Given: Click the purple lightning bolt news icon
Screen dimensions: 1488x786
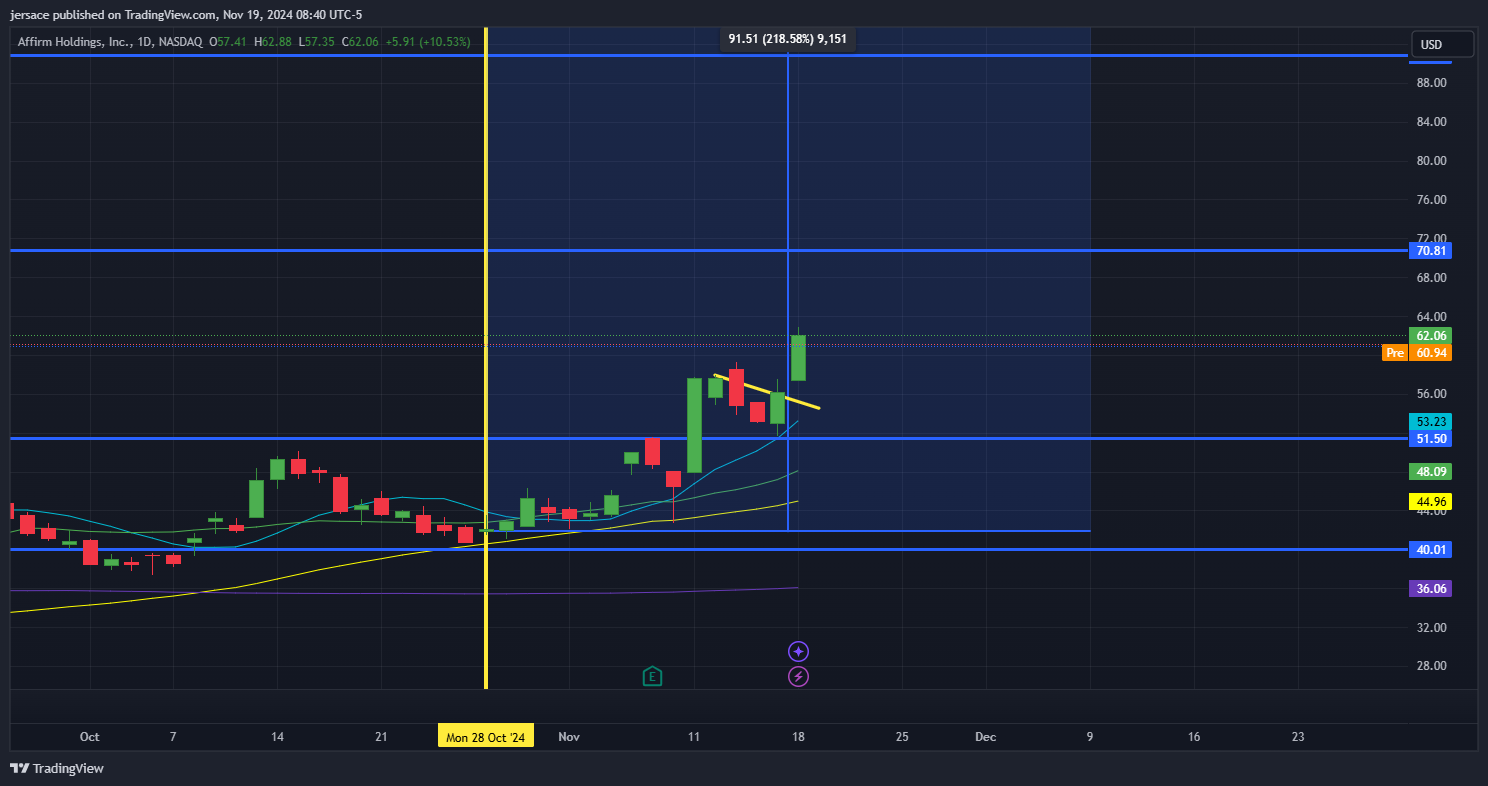Looking at the screenshot, I should (x=798, y=677).
